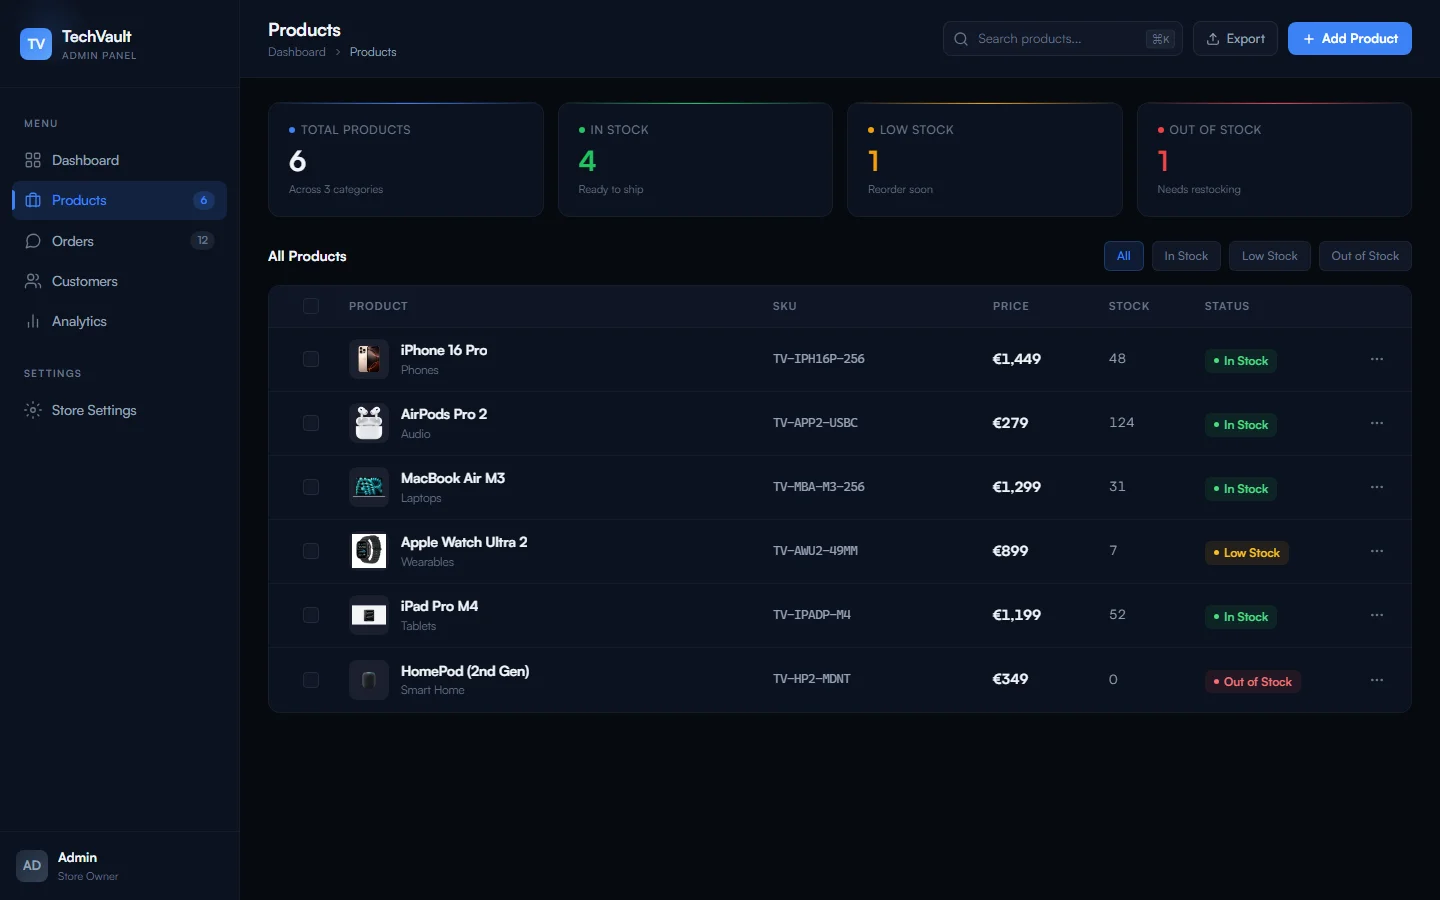Select the HomePod (2nd Gen) row checkbox

point(311,680)
